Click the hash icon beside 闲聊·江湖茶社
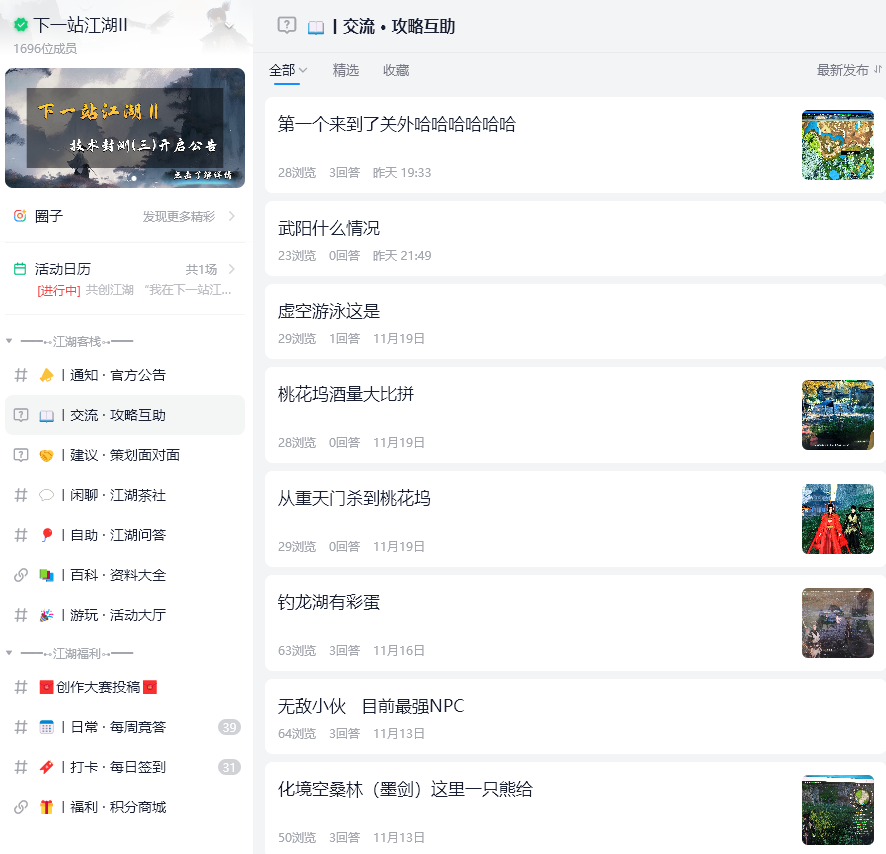 [x=20, y=495]
